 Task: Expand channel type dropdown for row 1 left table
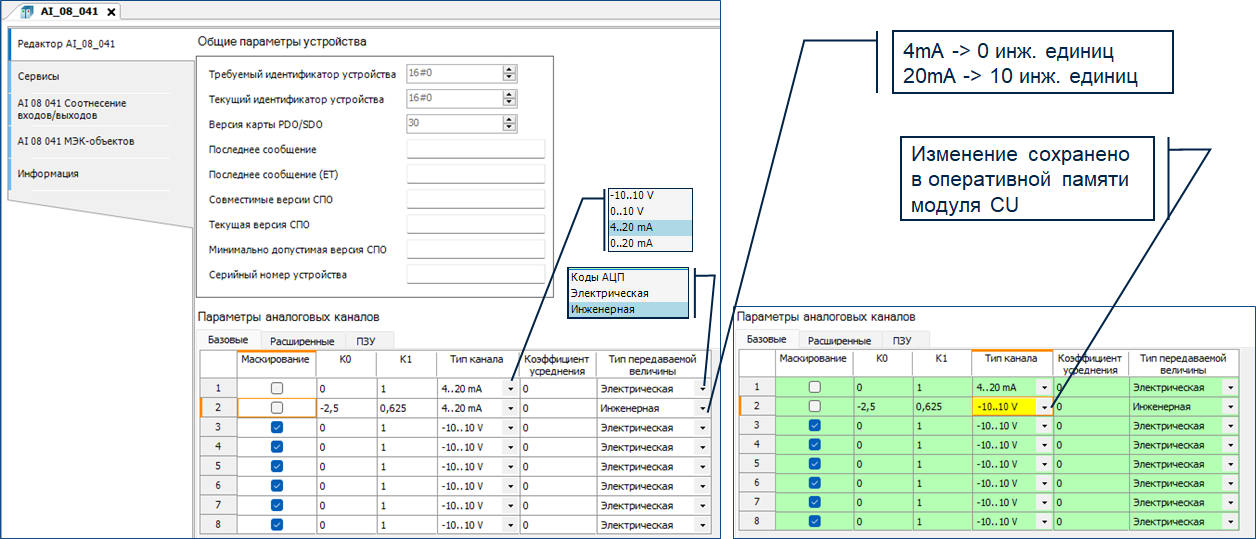click(x=511, y=389)
